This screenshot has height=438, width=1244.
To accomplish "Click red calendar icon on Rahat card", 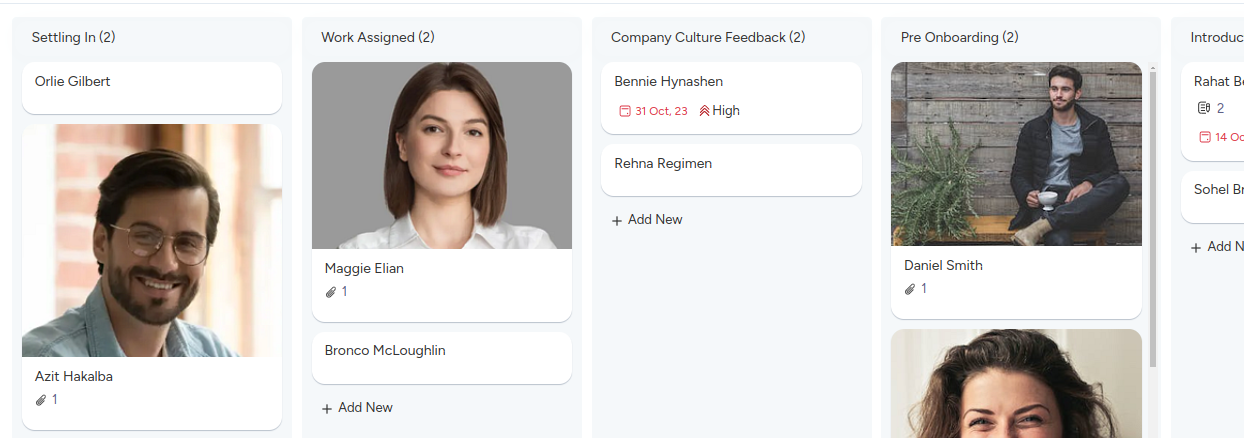I will [1205, 137].
